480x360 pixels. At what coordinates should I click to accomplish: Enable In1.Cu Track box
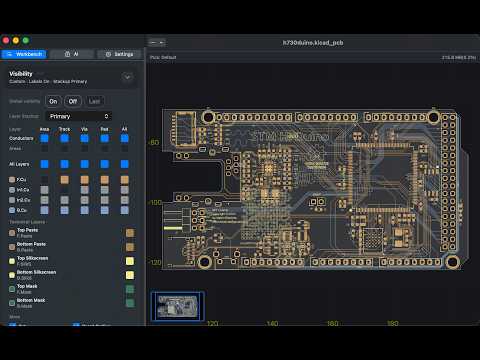pos(65,190)
